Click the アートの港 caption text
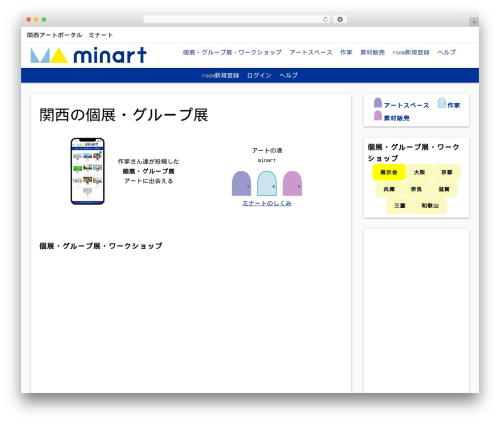500x423 pixels. [x=267, y=150]
